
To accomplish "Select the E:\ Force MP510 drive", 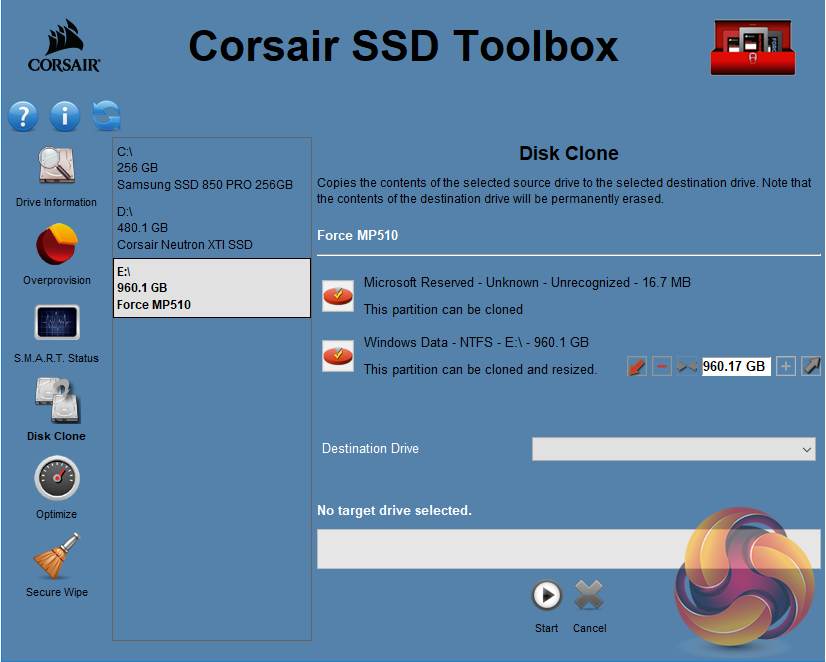I will click(x=212, y=288).
